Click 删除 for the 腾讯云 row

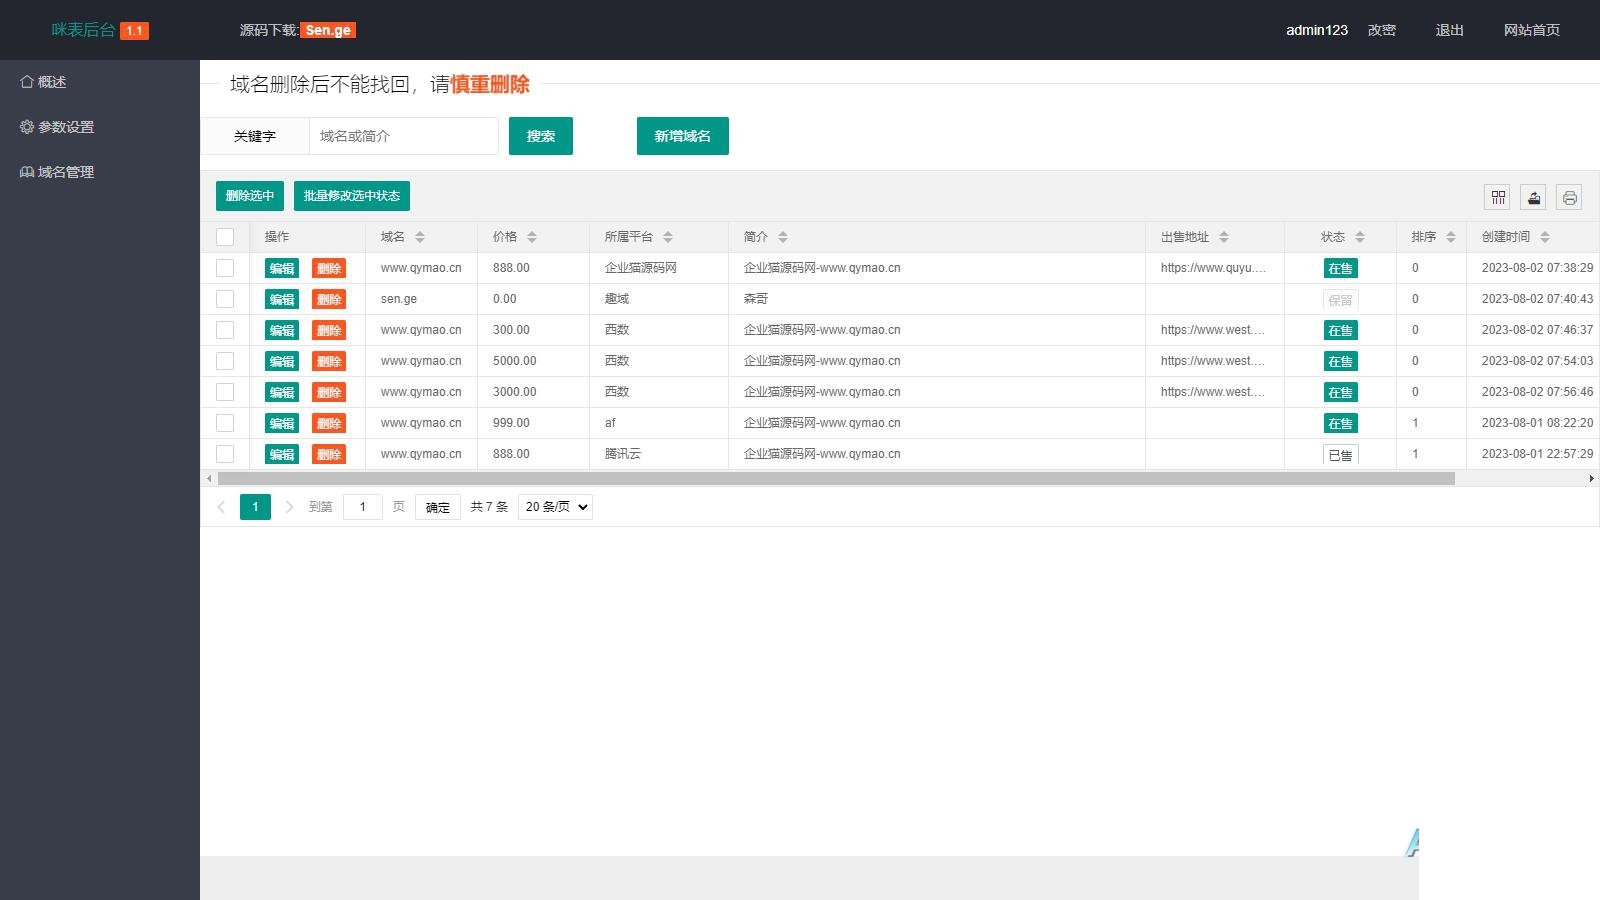point(329,454)
